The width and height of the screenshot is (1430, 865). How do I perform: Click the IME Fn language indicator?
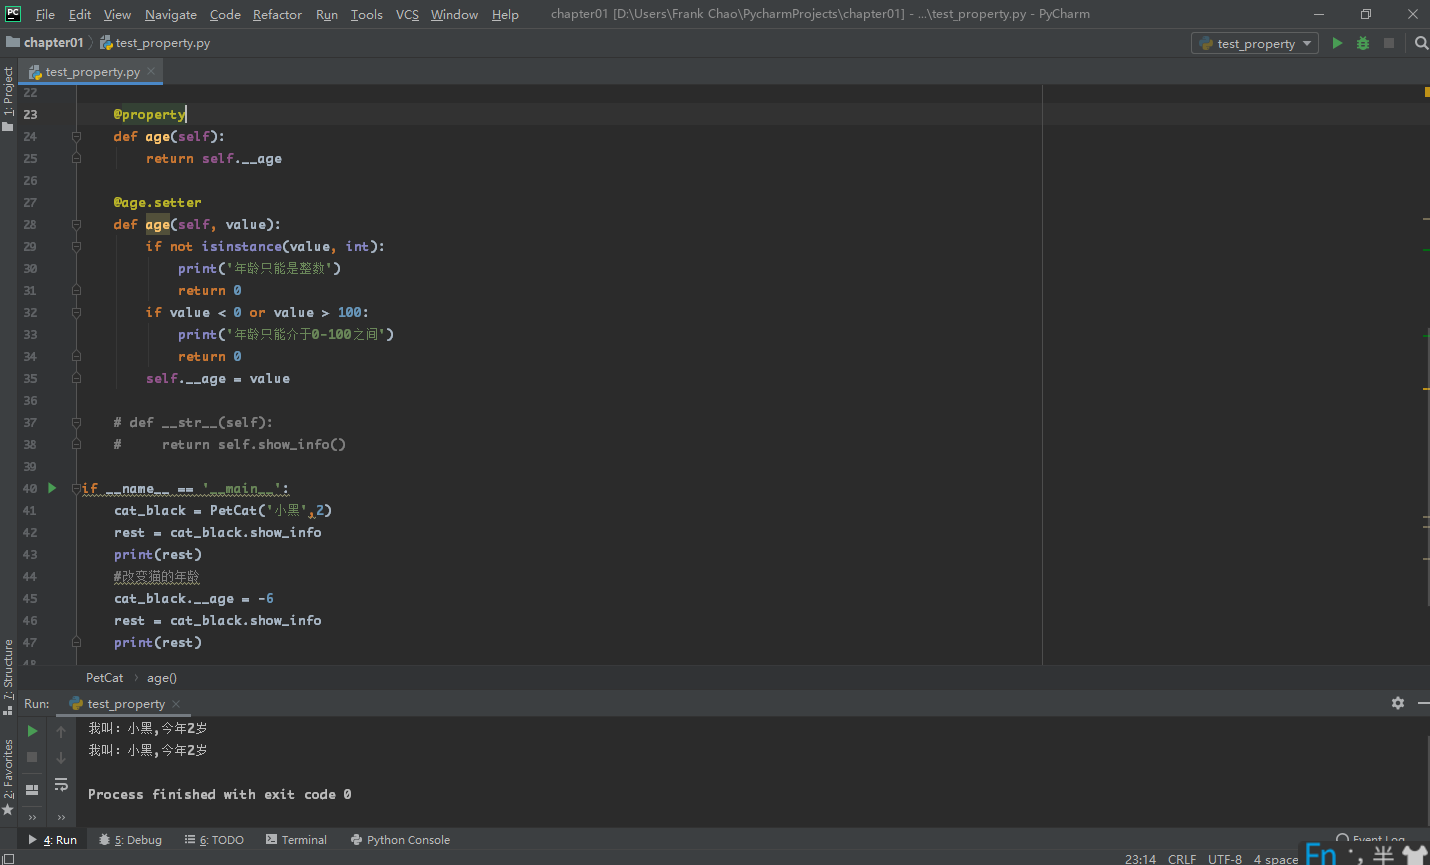(x=1321, y=853)
